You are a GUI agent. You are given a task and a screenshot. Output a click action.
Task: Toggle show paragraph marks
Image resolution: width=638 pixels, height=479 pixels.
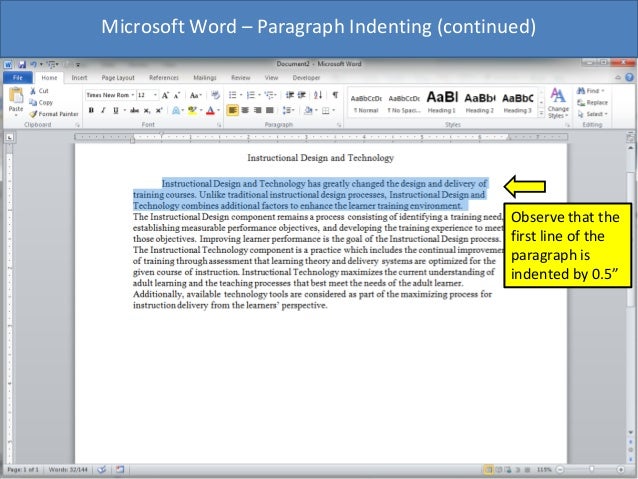335,95
